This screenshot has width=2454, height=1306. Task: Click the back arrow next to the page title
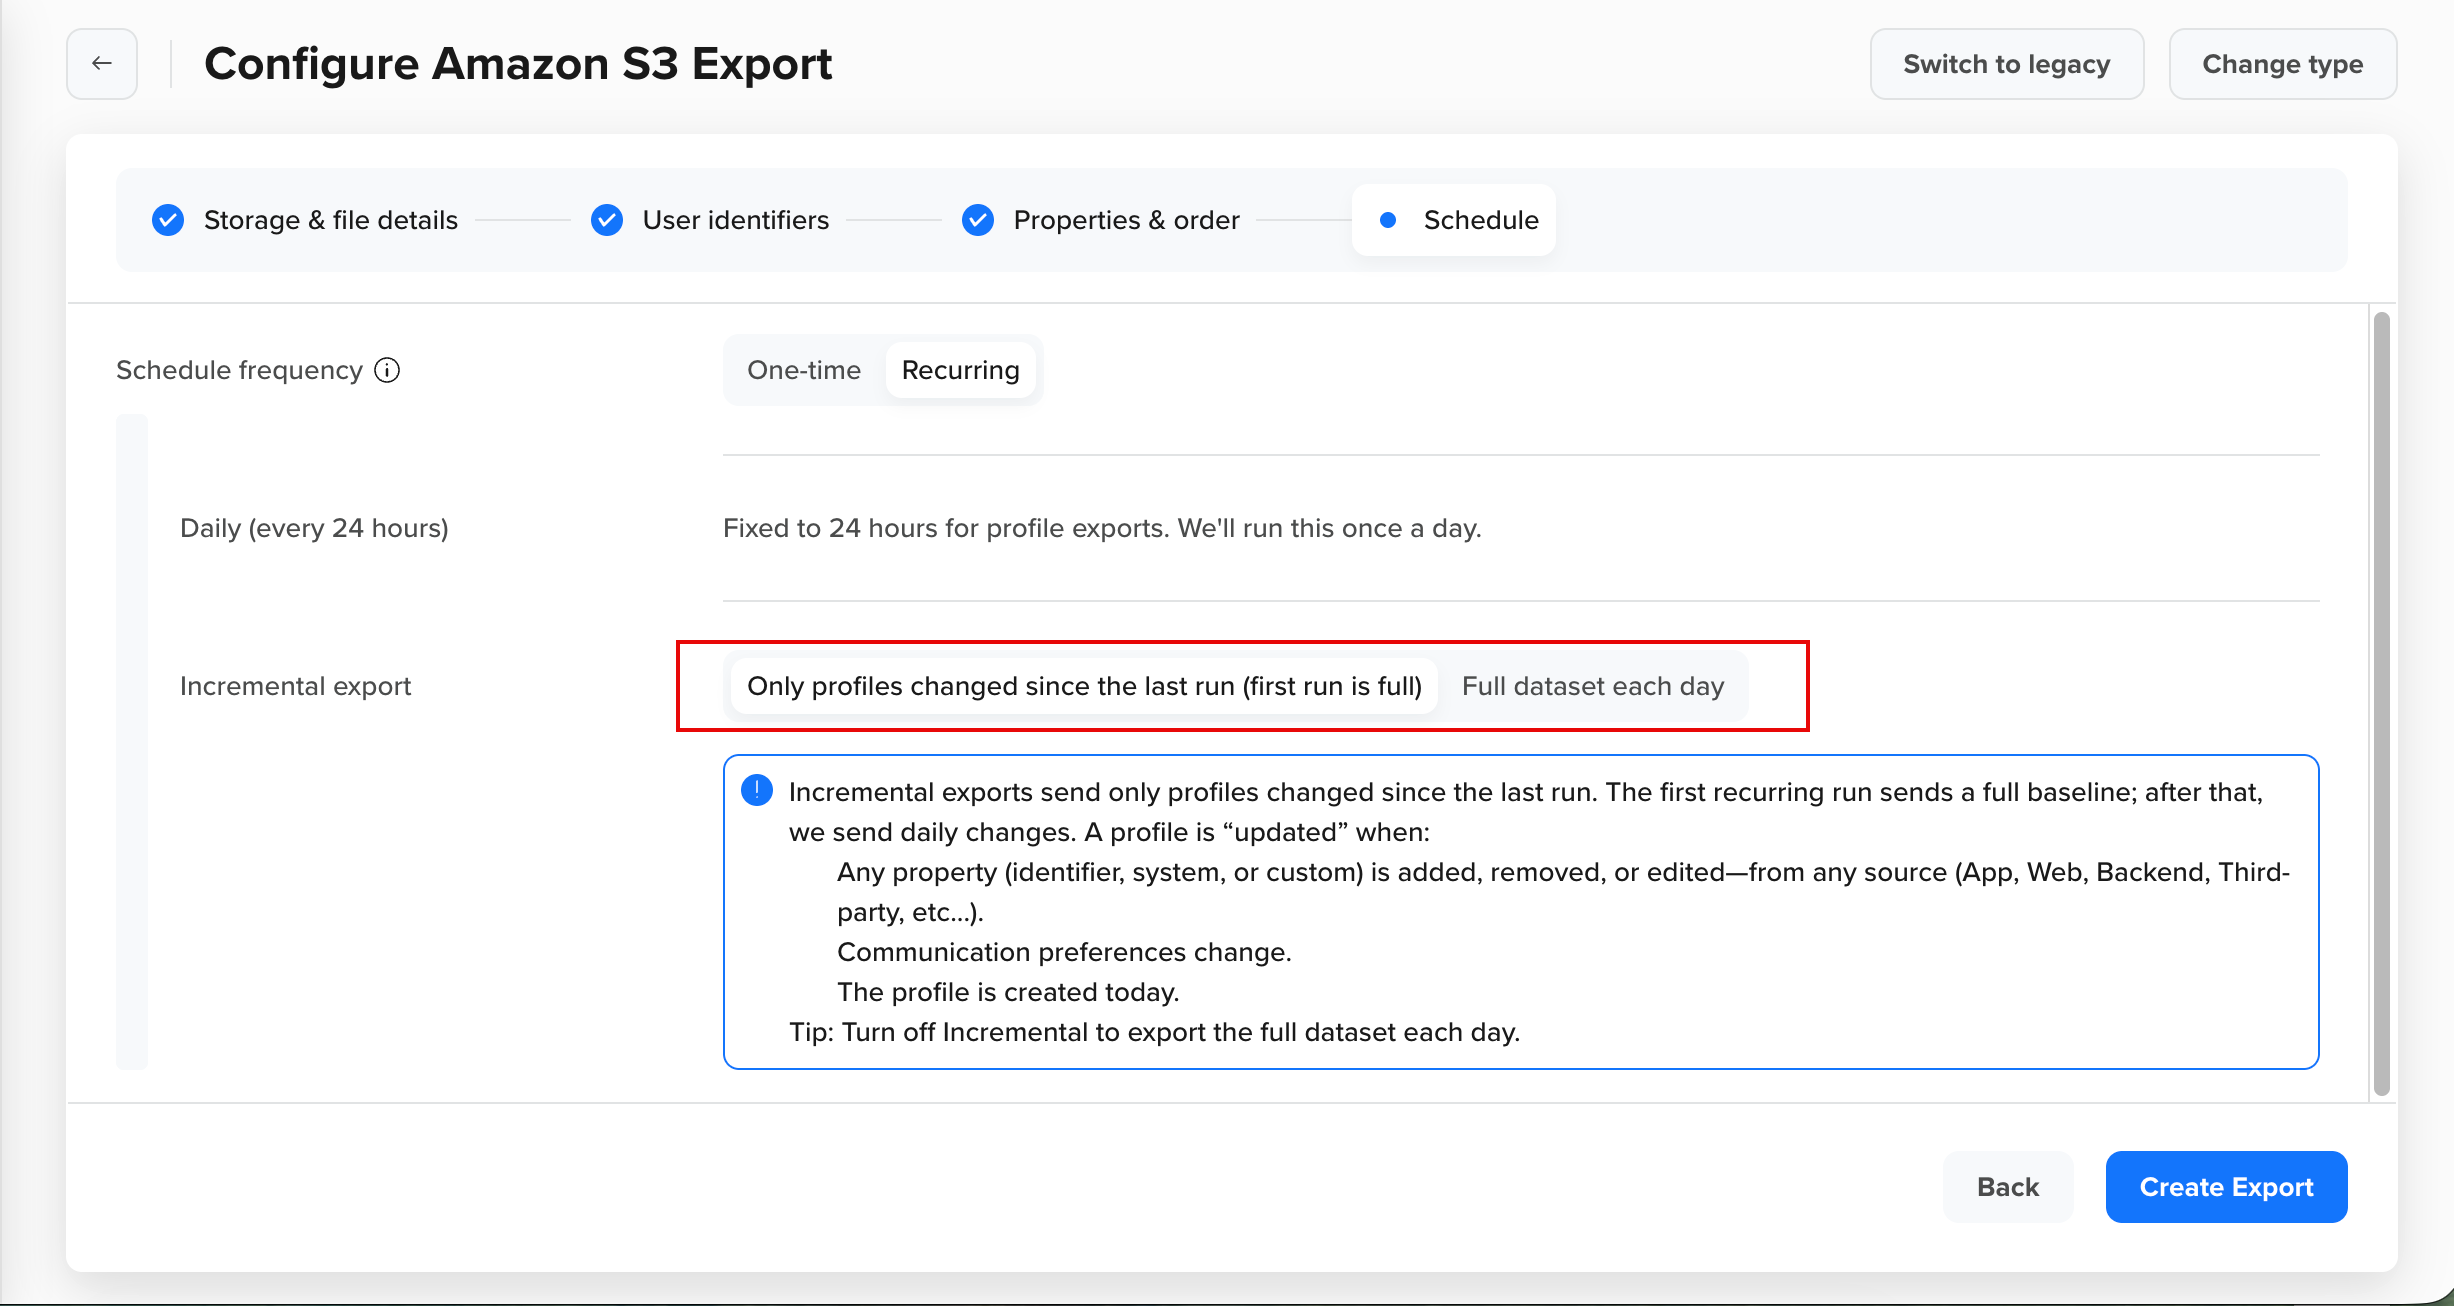(101, 63)
